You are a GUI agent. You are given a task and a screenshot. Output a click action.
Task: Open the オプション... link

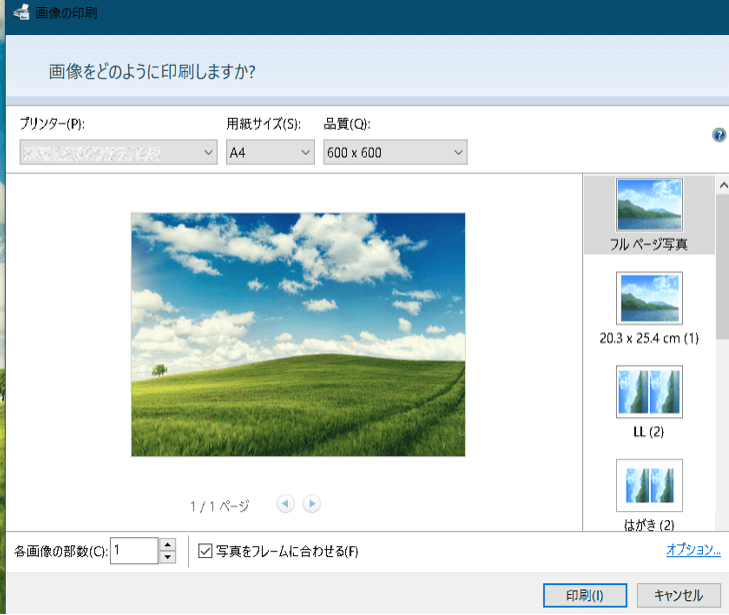coord(693,549)
